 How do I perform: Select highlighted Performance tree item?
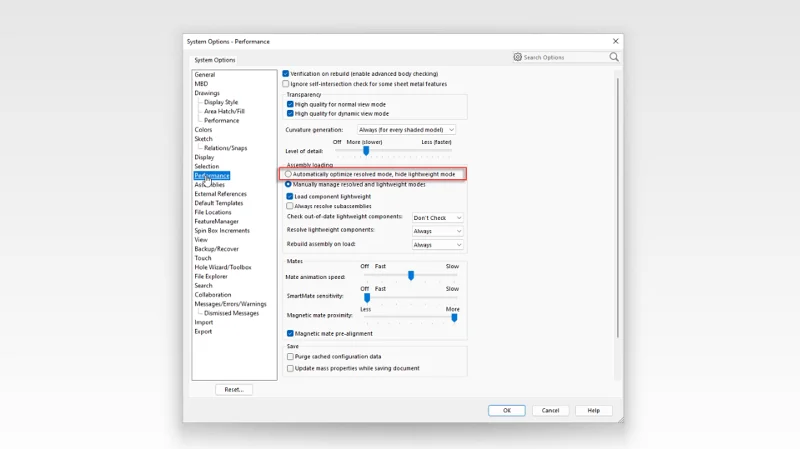[x=212, y=176]
